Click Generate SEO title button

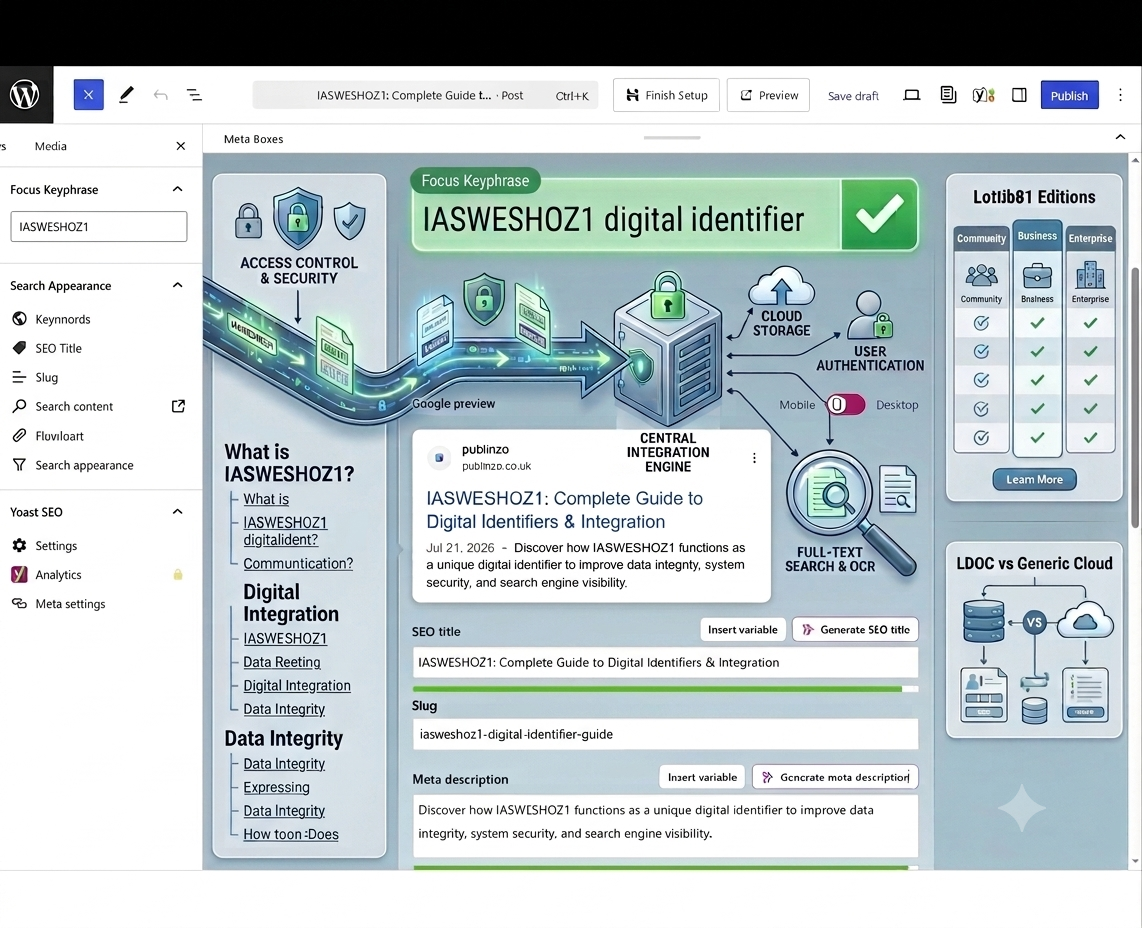point(855,629)
